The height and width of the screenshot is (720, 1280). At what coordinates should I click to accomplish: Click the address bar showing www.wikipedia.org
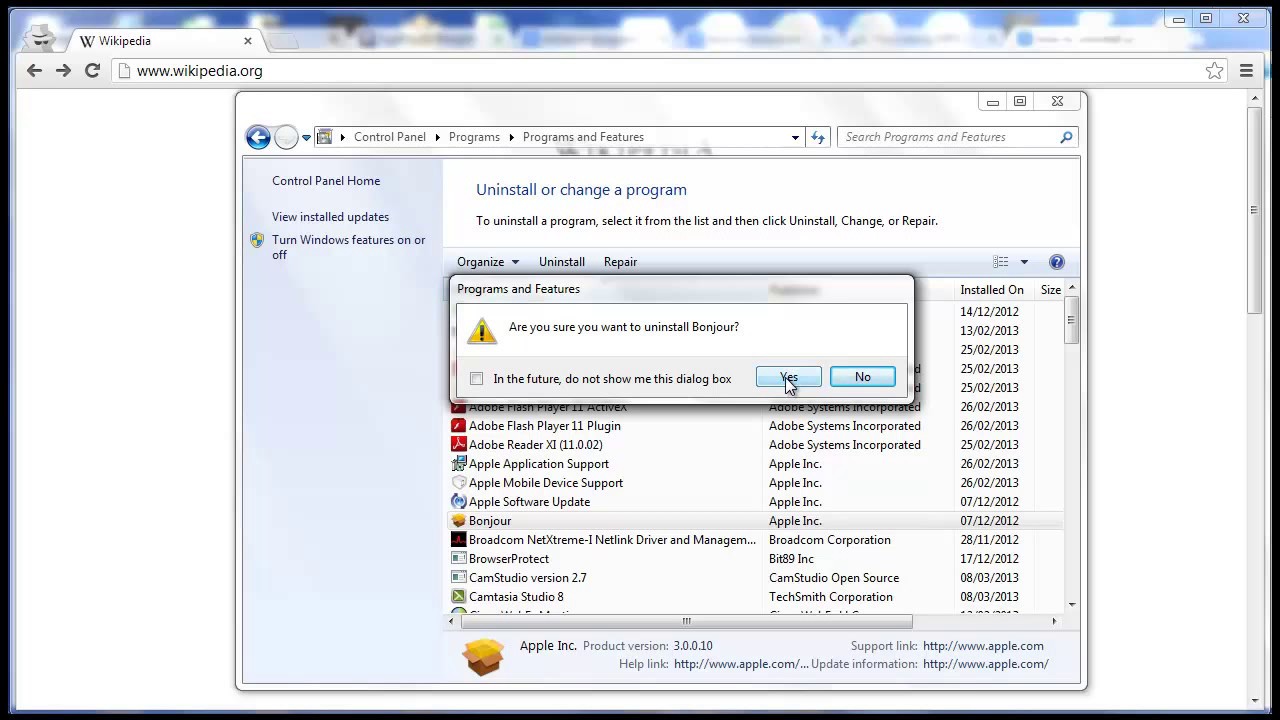(660, 71)
